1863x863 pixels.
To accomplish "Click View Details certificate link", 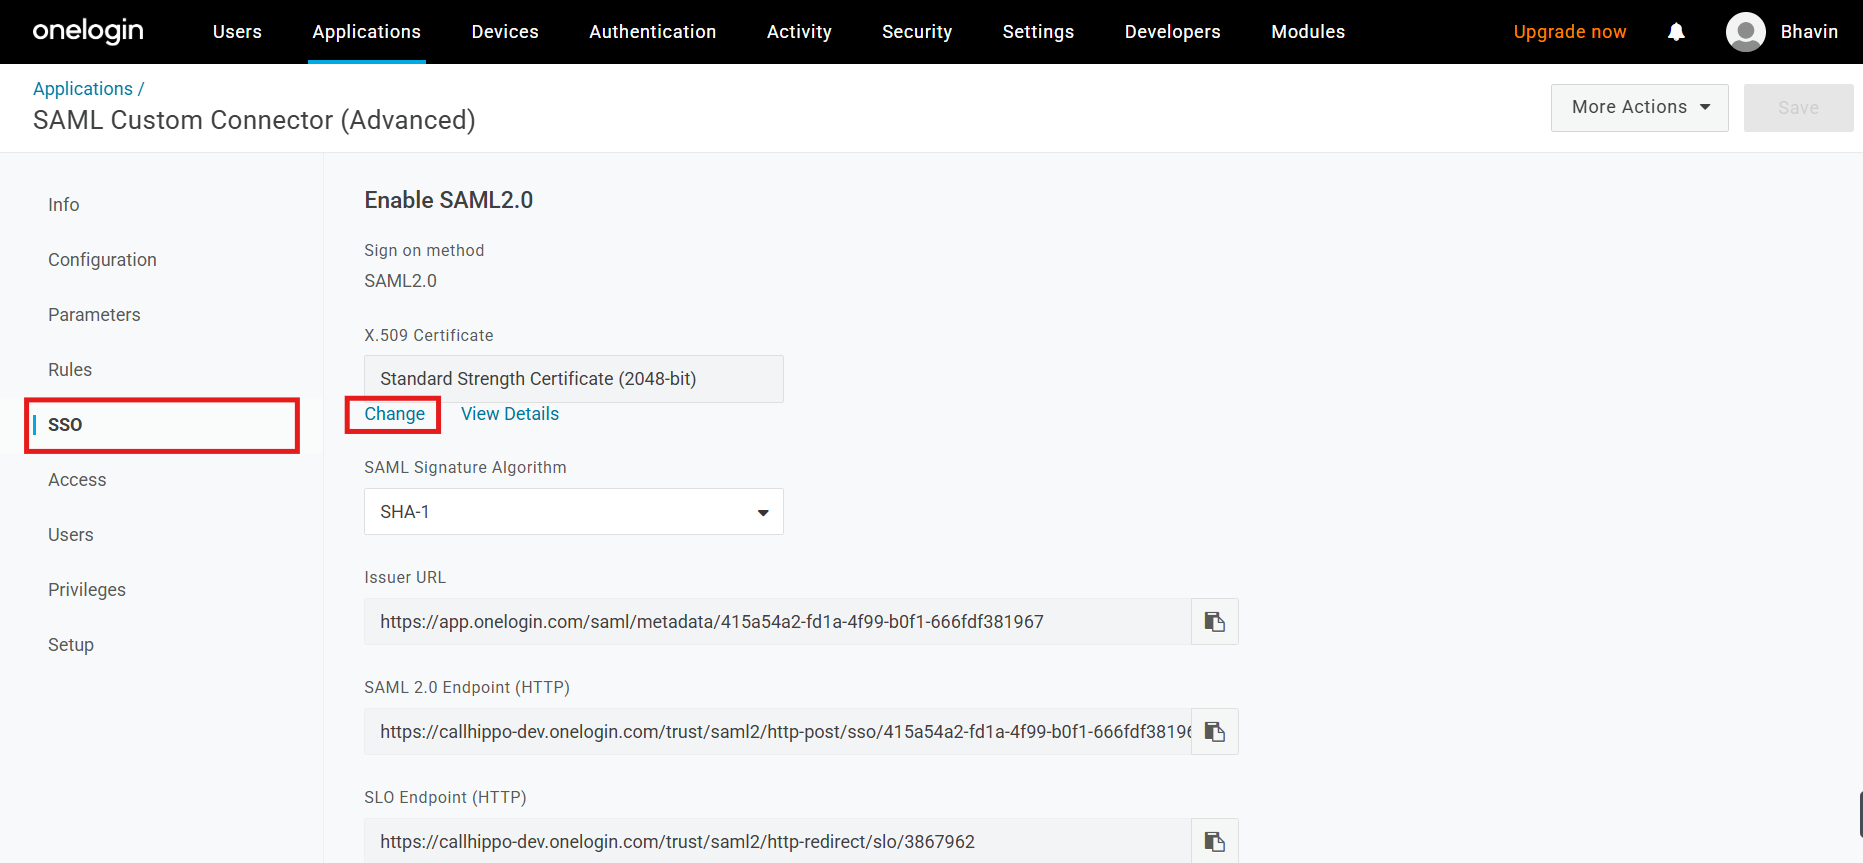I will (510, 414).
